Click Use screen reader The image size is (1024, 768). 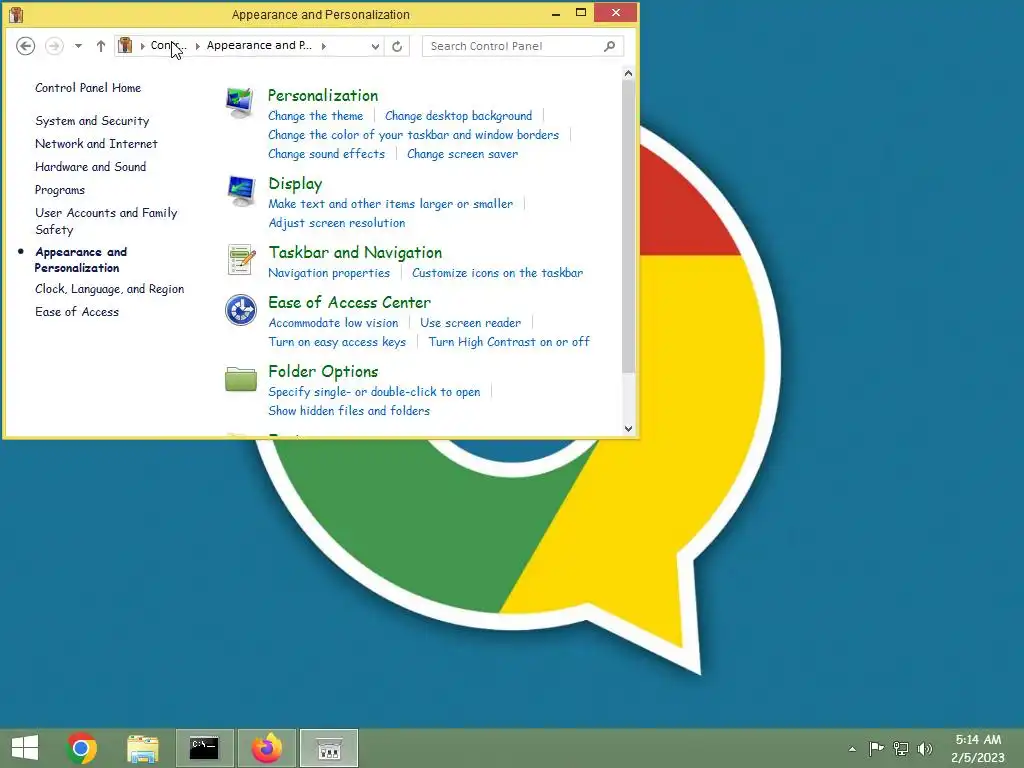pos(470,323)
